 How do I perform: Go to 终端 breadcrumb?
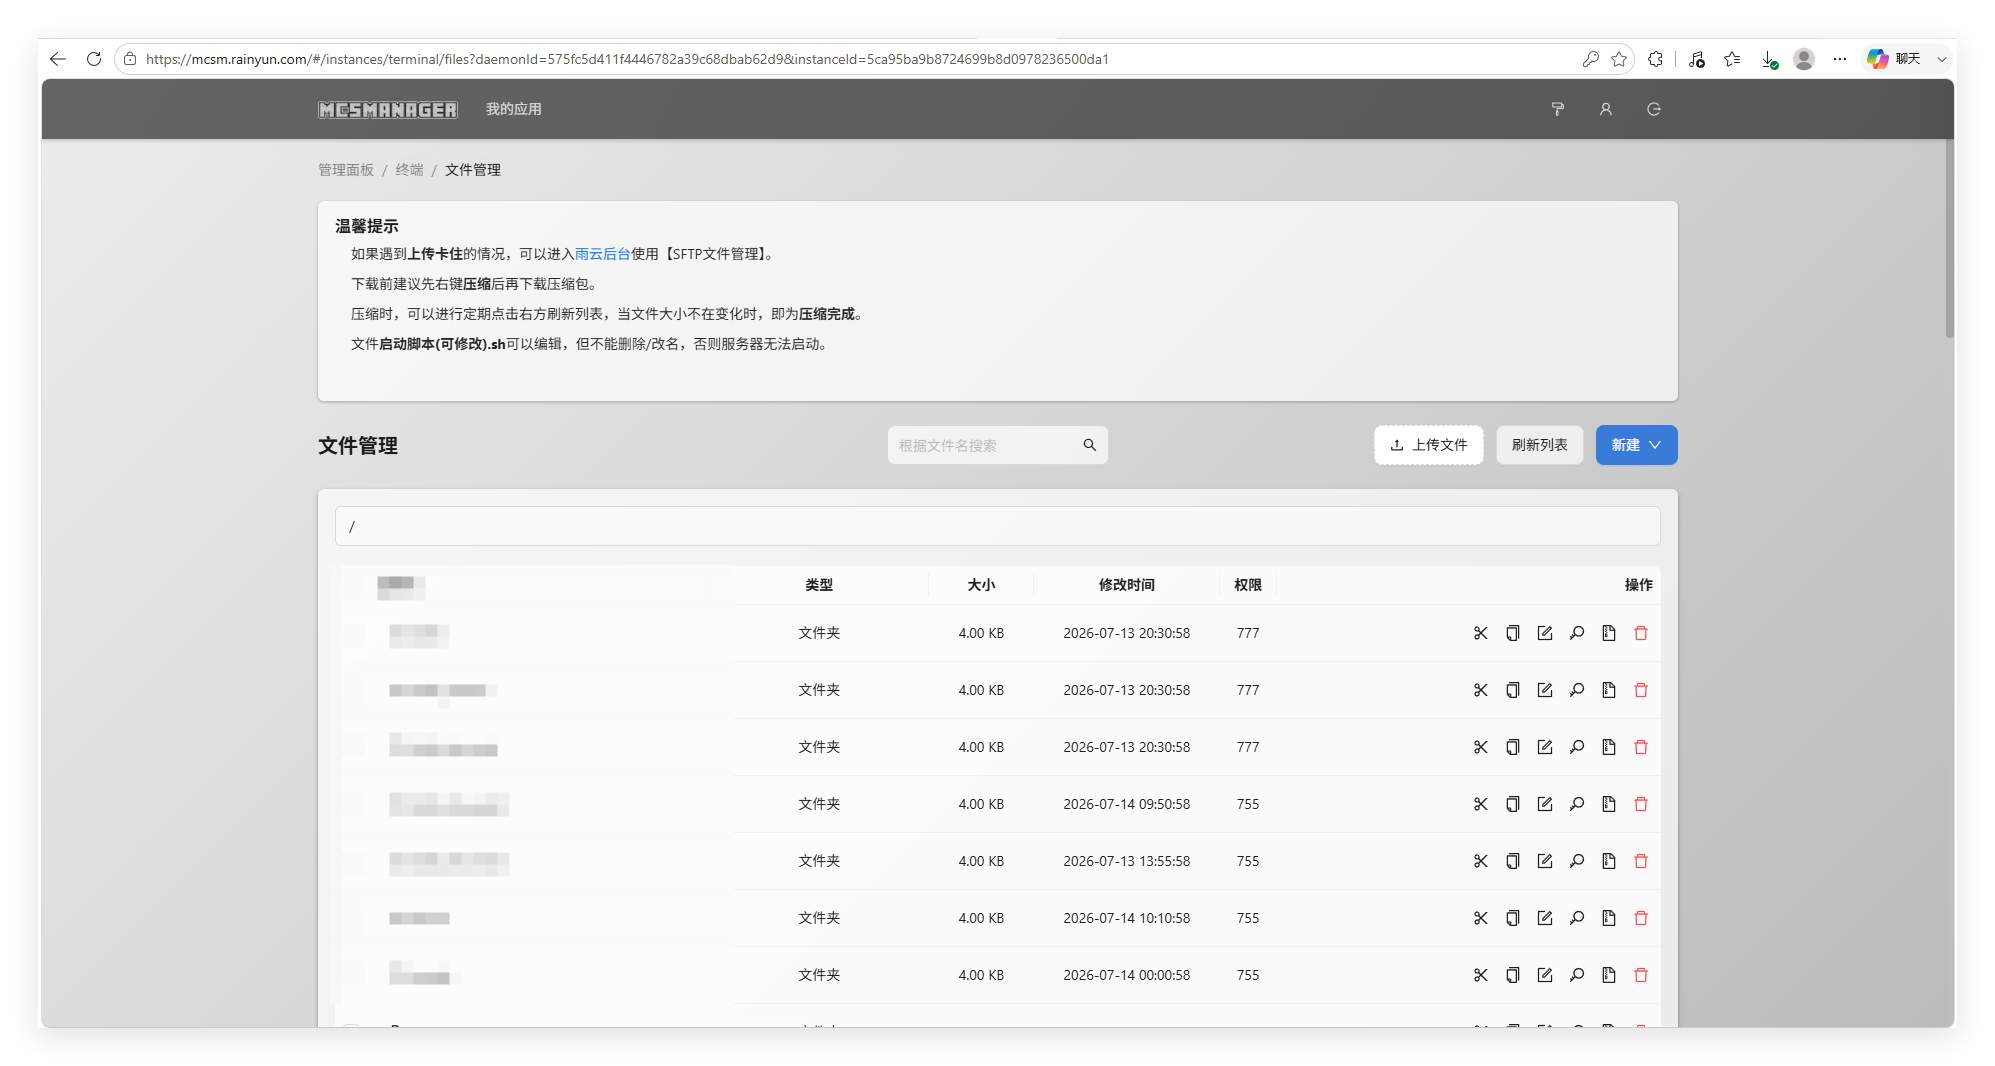[x=410, y=170]
